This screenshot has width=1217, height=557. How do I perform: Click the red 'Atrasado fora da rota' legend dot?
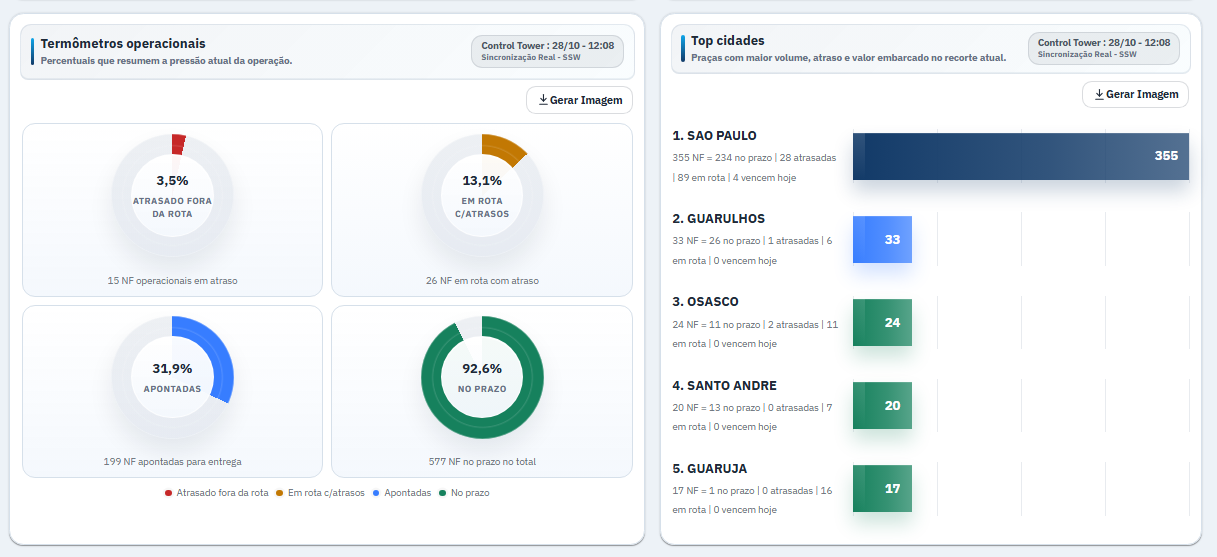point(168,493)
